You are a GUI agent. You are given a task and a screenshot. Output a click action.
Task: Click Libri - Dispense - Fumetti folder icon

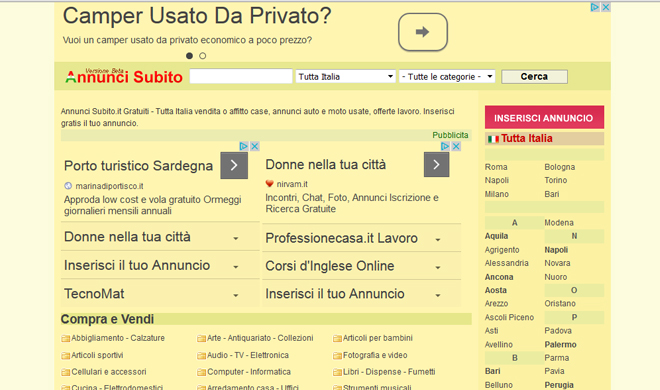[x=337, y=372]
